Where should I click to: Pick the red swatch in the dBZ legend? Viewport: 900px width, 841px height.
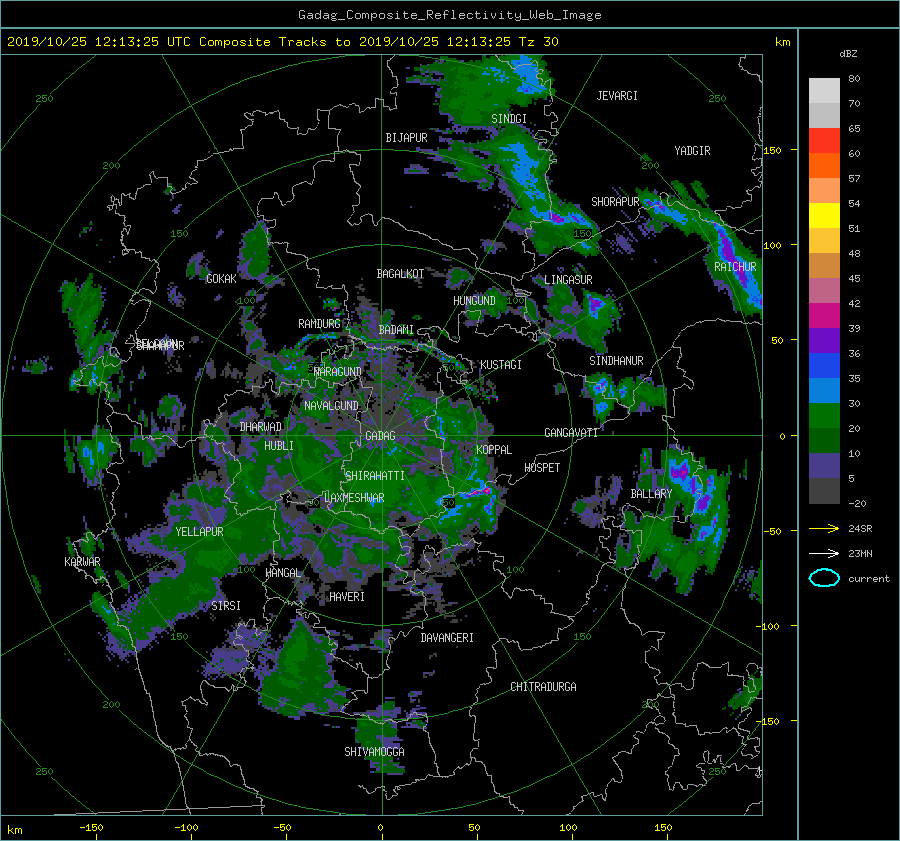coord(824,140)
